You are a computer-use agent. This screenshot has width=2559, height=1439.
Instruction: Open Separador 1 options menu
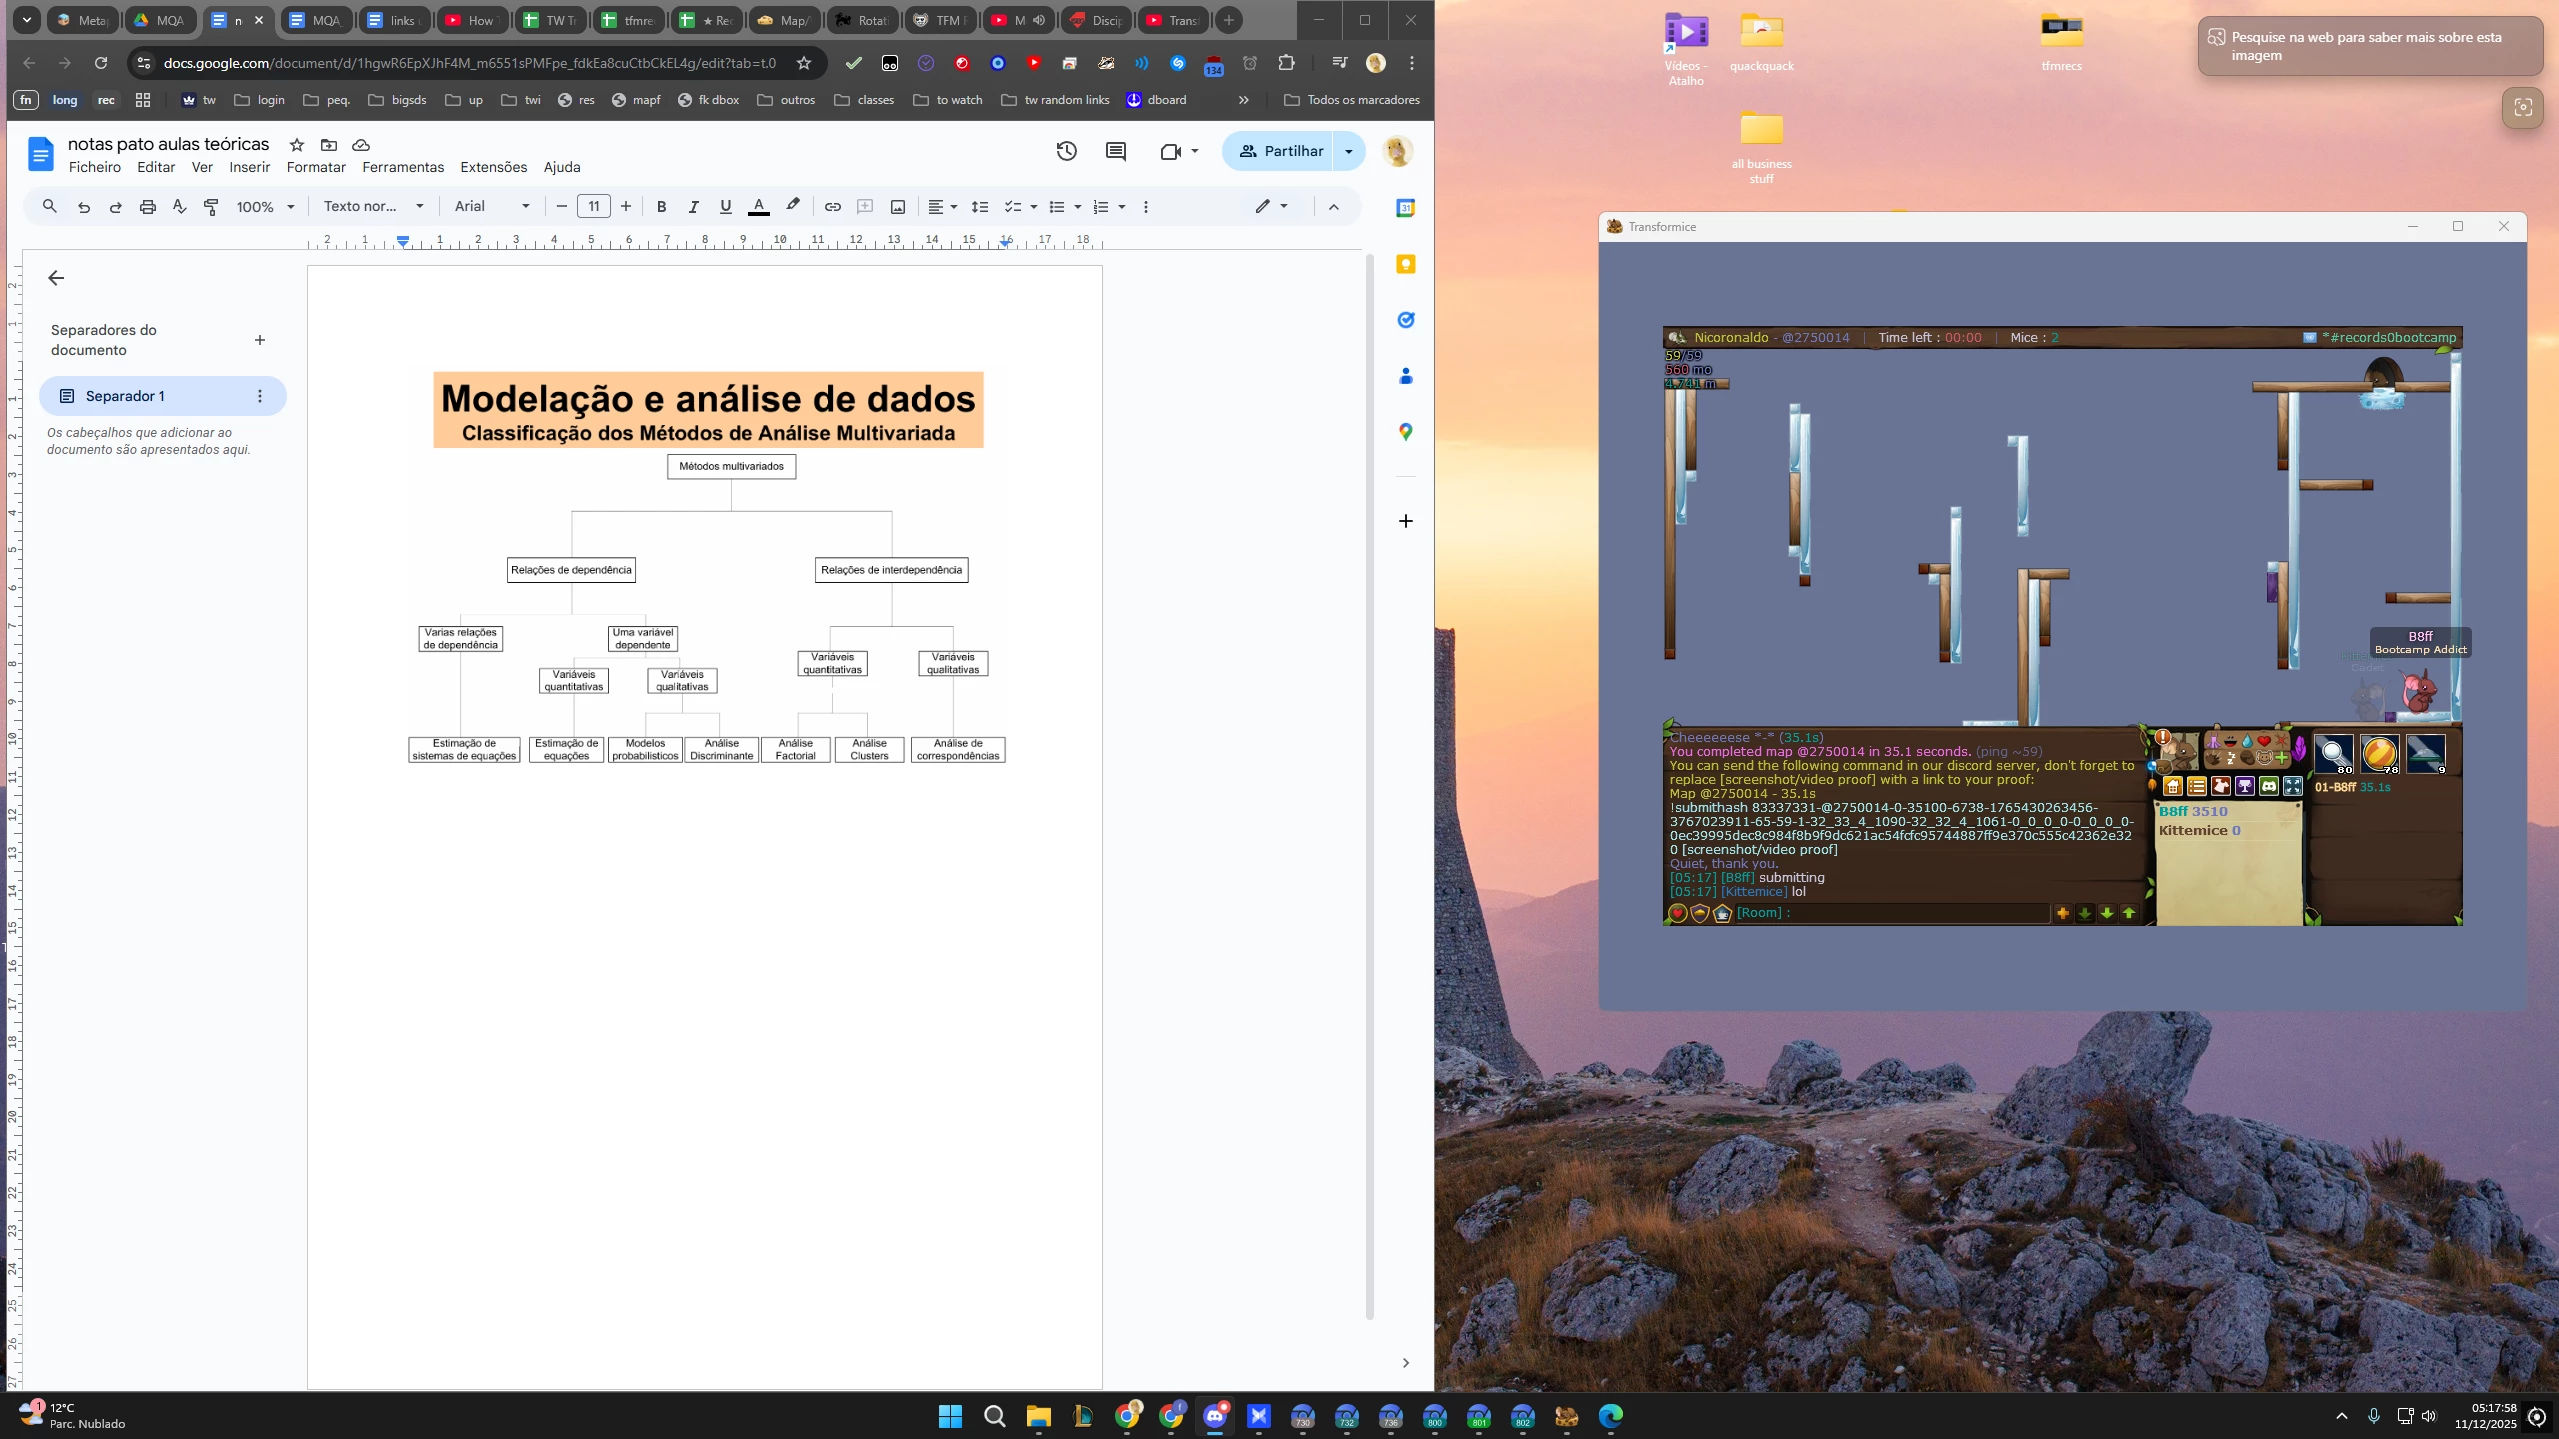tap(260, 396)
